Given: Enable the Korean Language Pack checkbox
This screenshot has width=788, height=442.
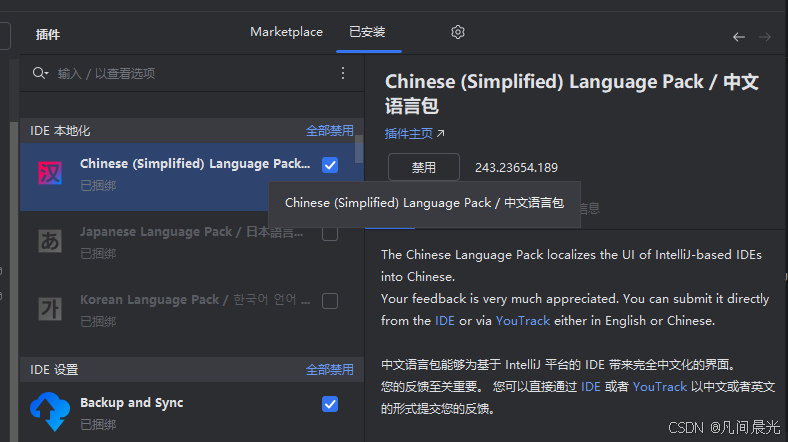Looking at the screenshot, I should pyautogui.click(x=330, y=301).
